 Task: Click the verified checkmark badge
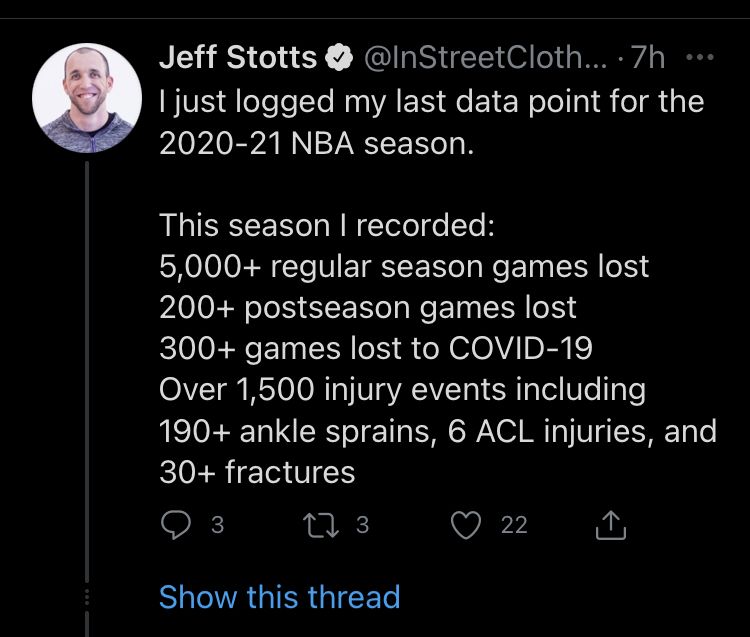[x=339, y=57]
